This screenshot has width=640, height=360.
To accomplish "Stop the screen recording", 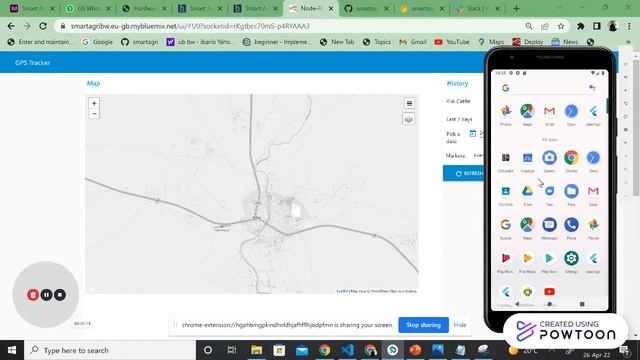I will 60,295.
